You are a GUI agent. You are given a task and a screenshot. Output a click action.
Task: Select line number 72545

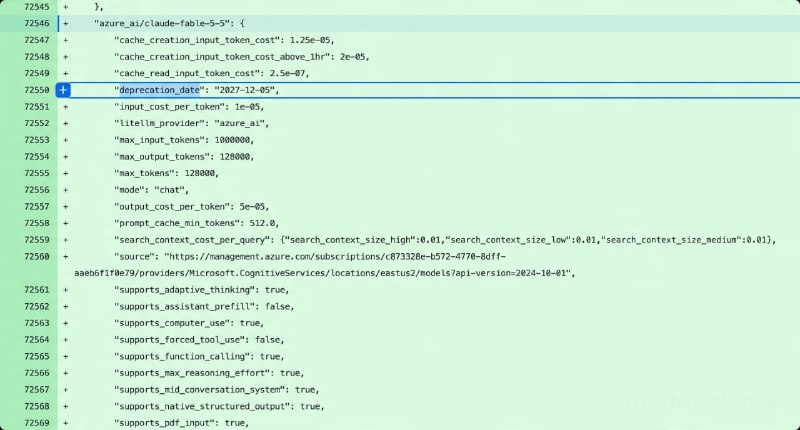(37, 7)
